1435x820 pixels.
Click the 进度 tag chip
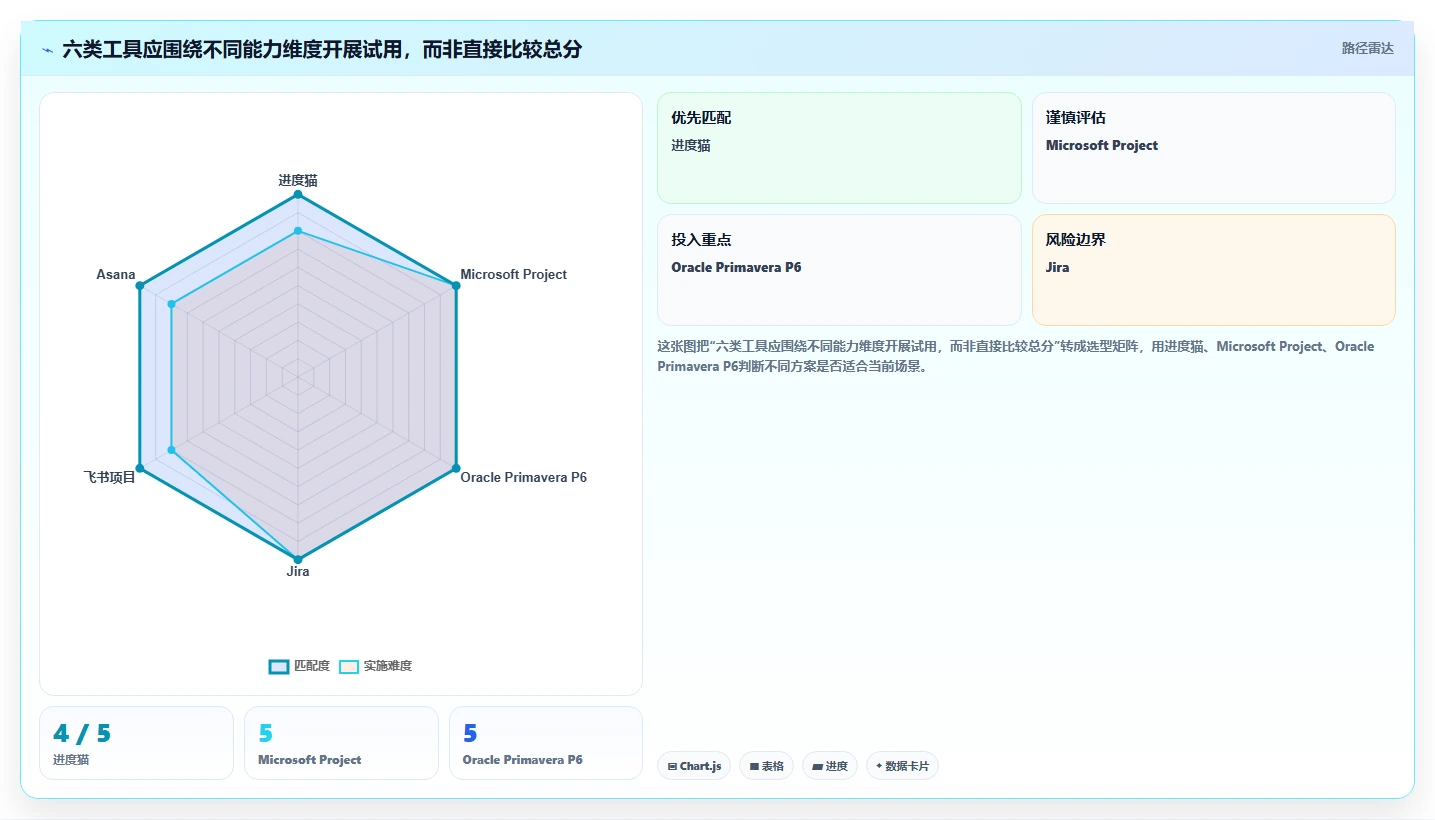click(x=830, y=766)
